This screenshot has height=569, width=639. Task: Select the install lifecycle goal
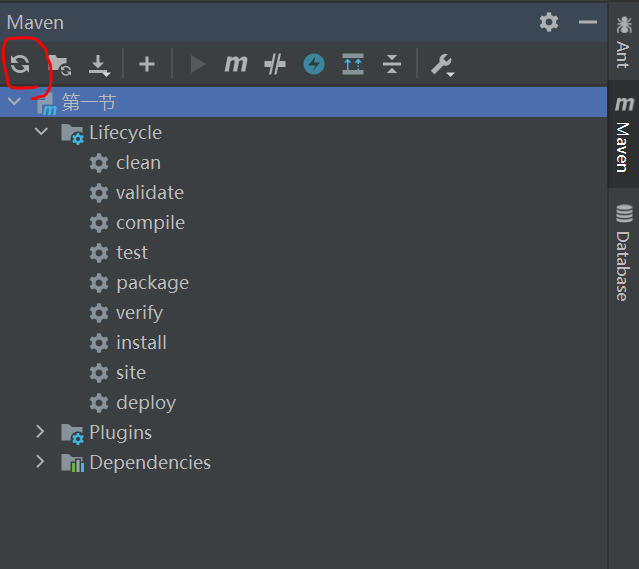(141, 342)
